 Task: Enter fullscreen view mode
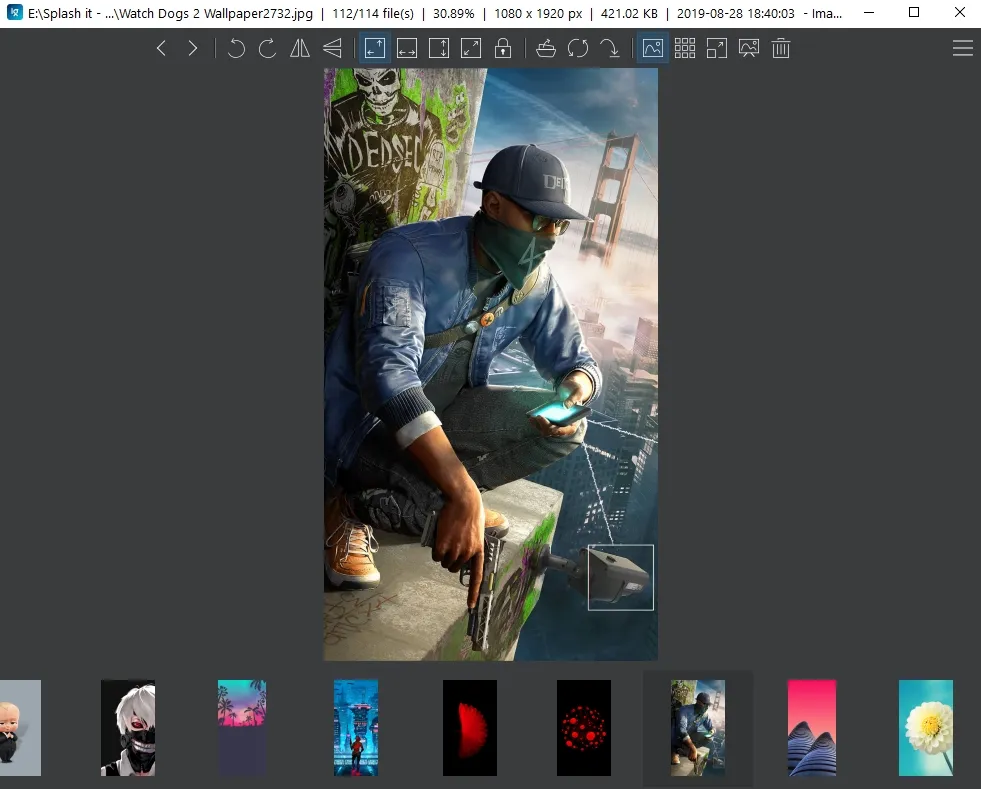click(716, 48)
